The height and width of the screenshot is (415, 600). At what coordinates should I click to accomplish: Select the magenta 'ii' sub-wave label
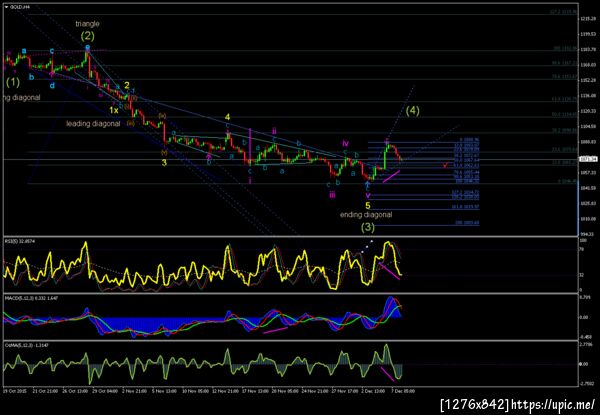click(274, 131)
